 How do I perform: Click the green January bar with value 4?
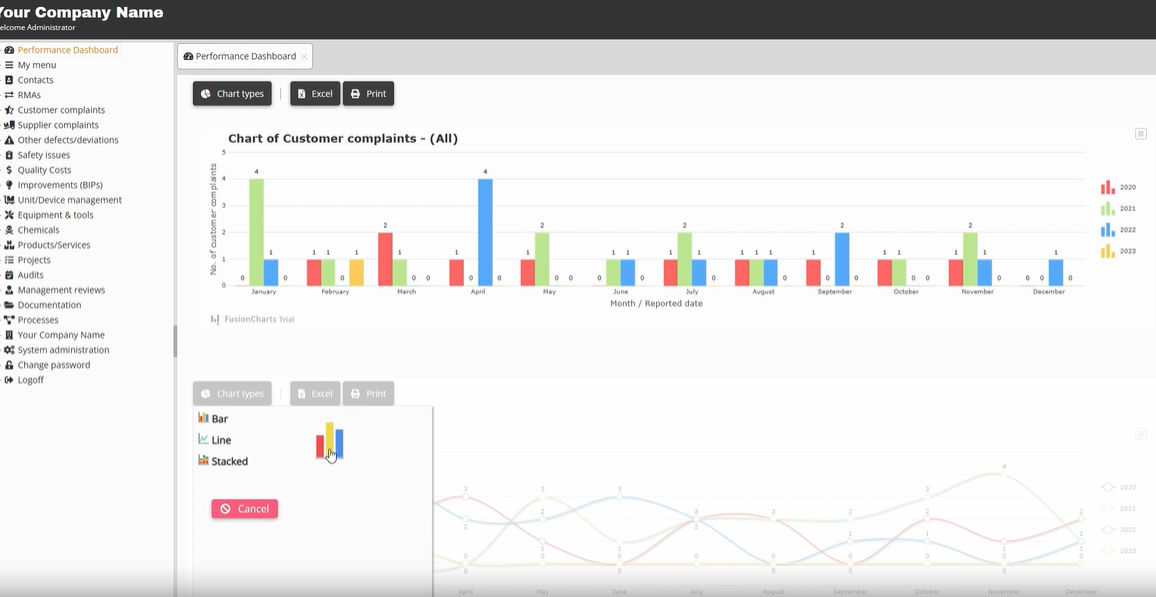[x=257, y=232]
